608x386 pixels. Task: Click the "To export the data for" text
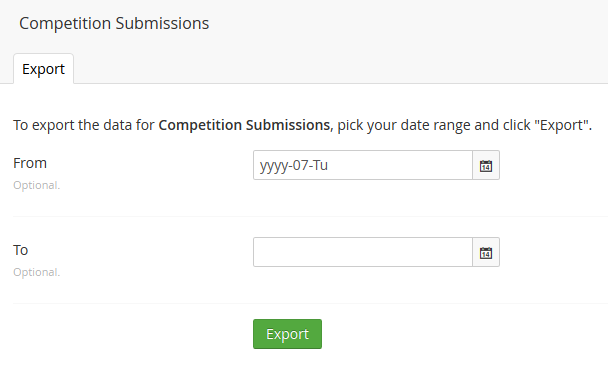84,125
